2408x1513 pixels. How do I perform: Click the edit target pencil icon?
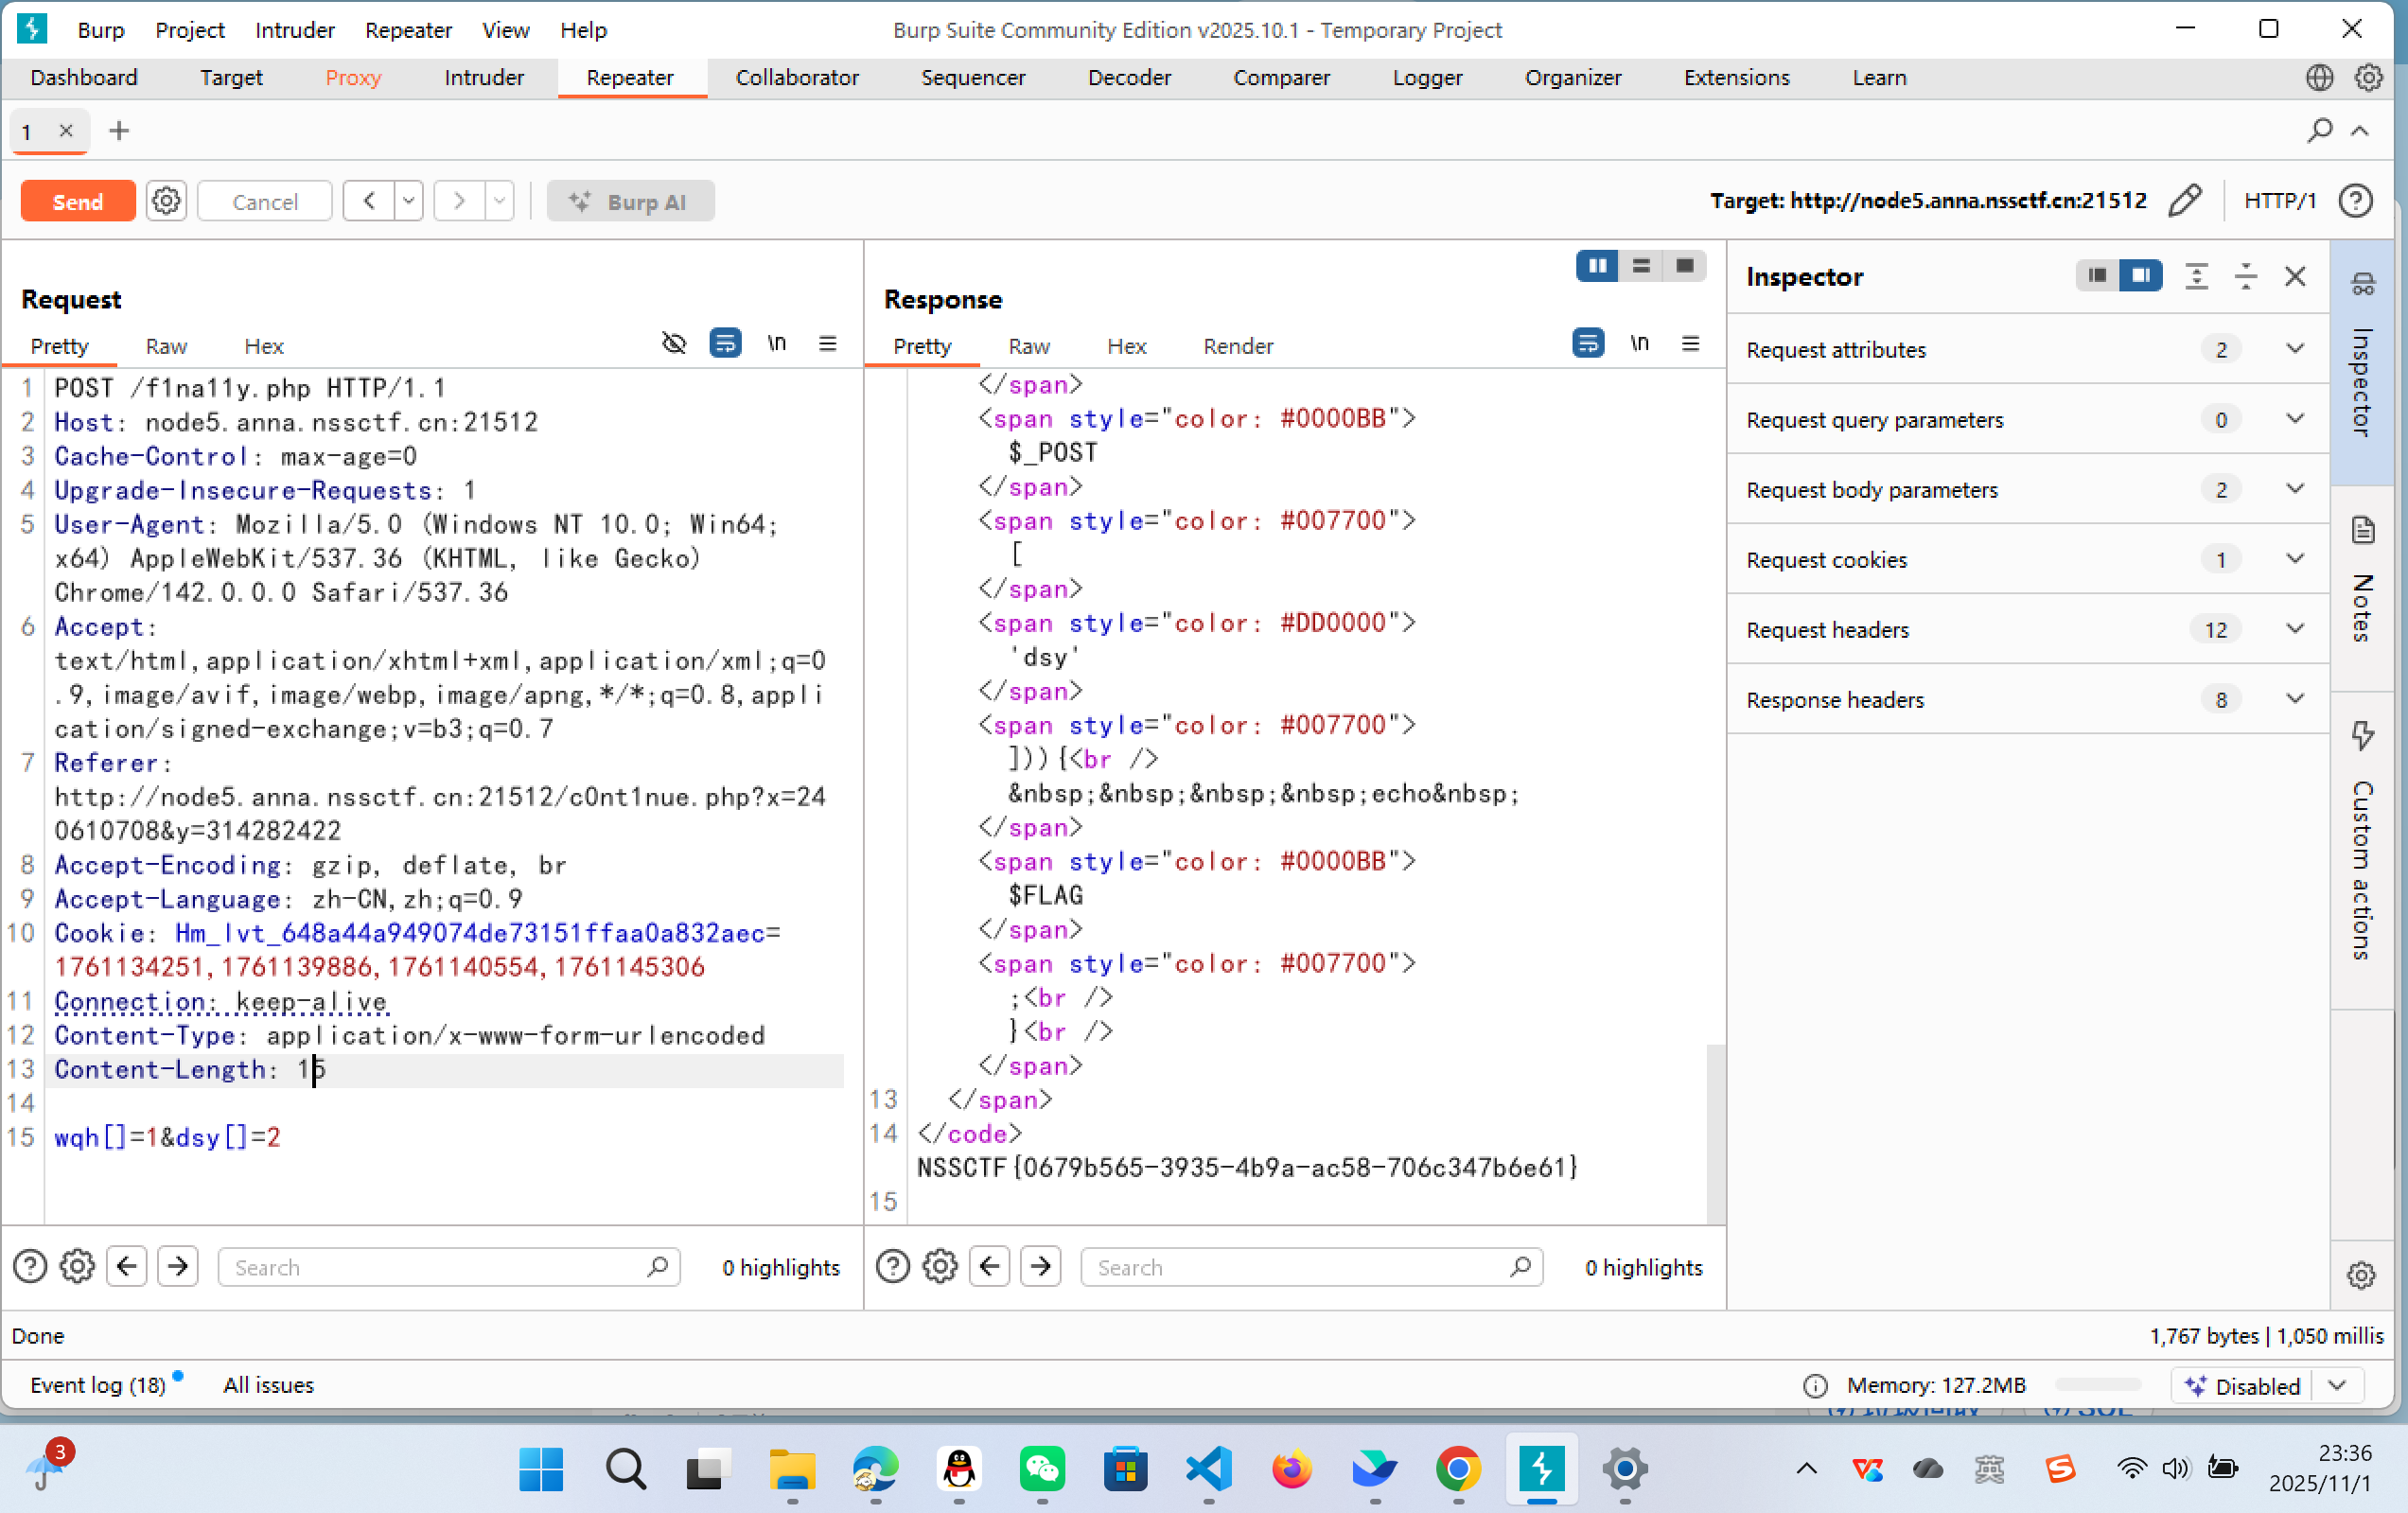(2186, 201)
